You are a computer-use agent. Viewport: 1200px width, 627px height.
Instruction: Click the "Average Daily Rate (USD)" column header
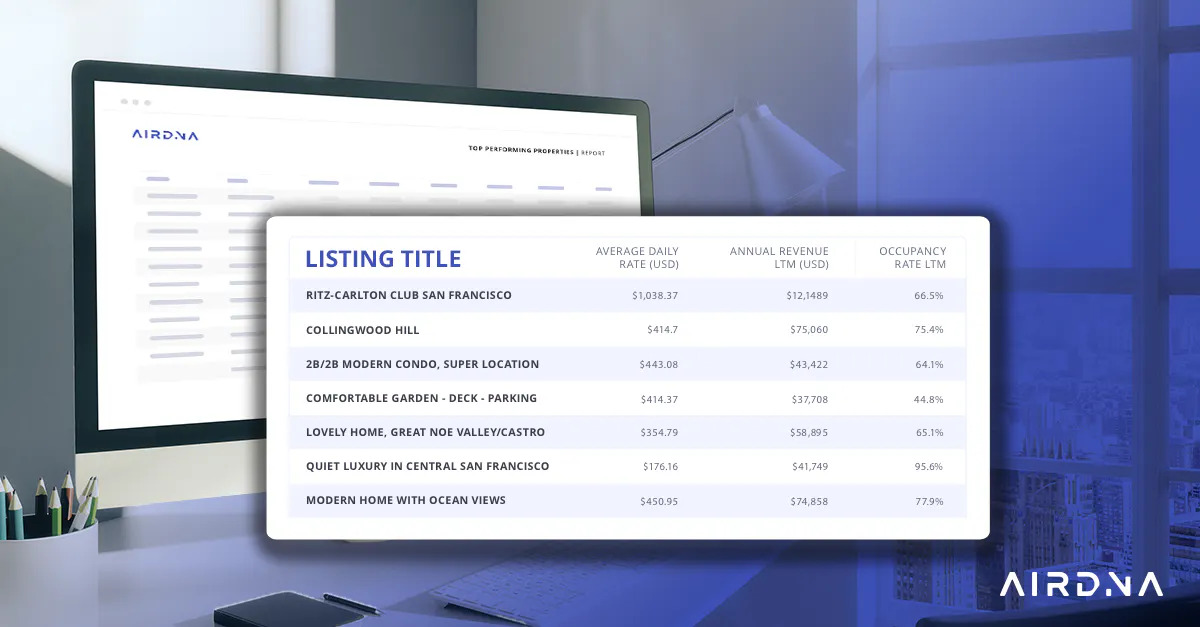click(x=637, y=258)
